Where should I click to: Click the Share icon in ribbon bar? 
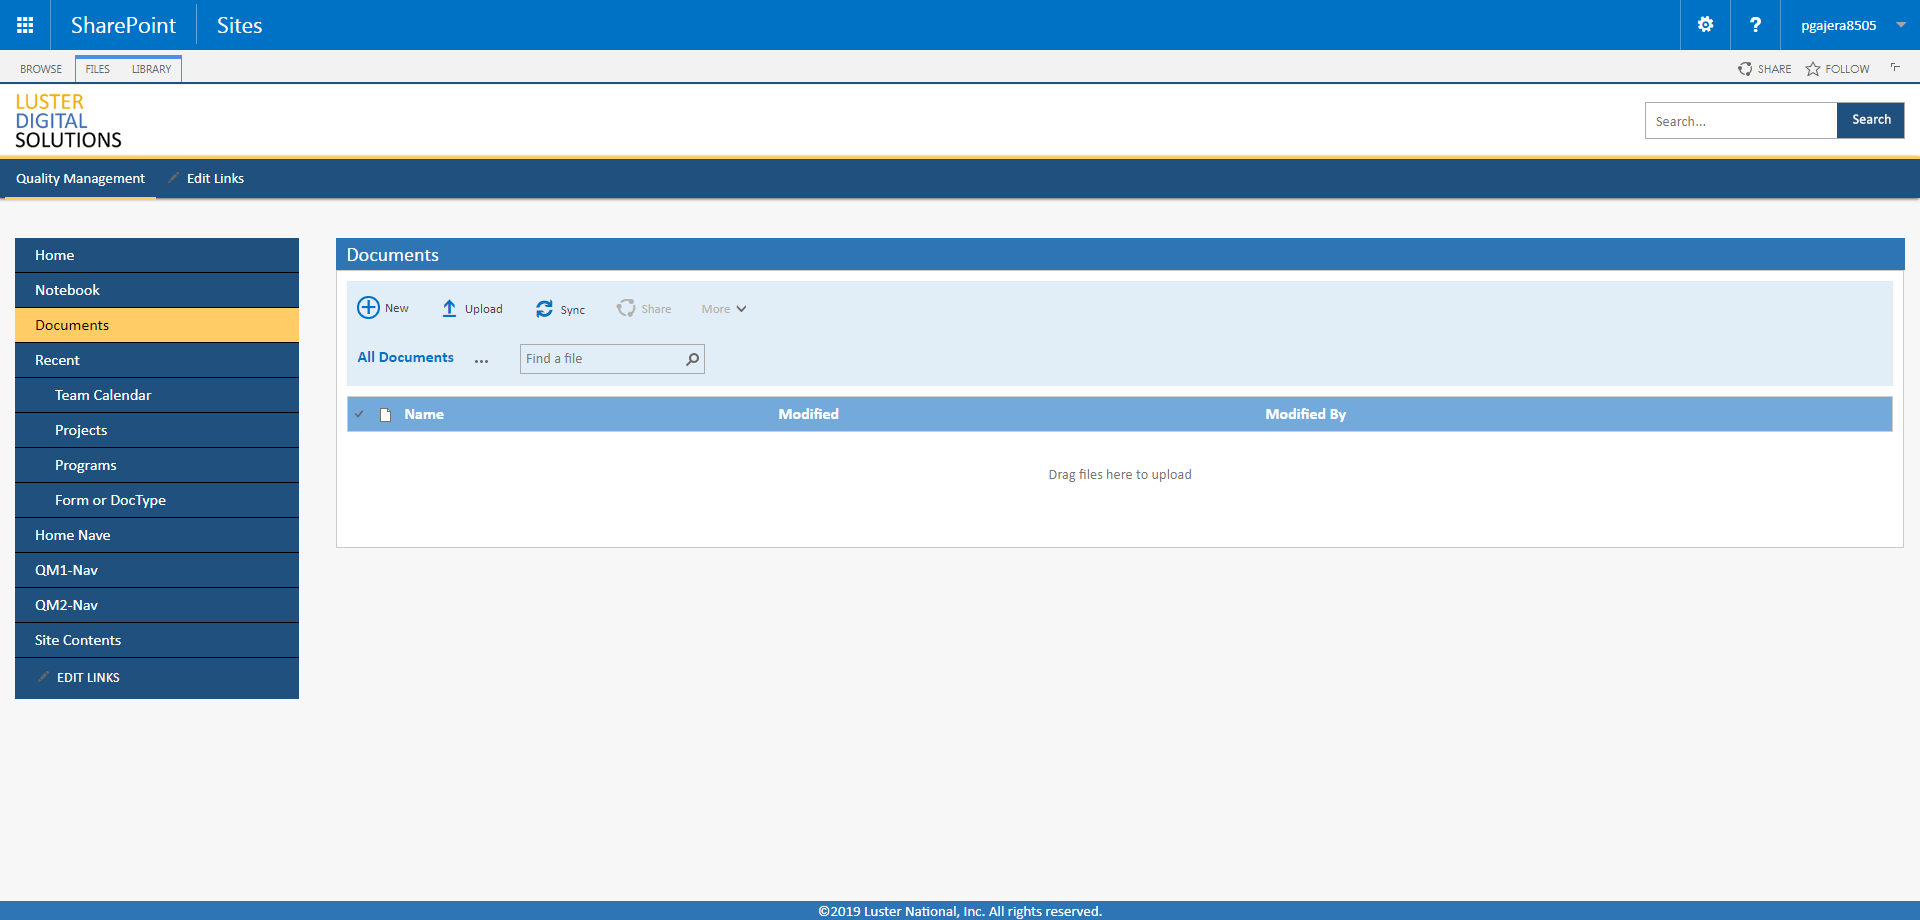pyautogui.click(x=1745, y=69)
